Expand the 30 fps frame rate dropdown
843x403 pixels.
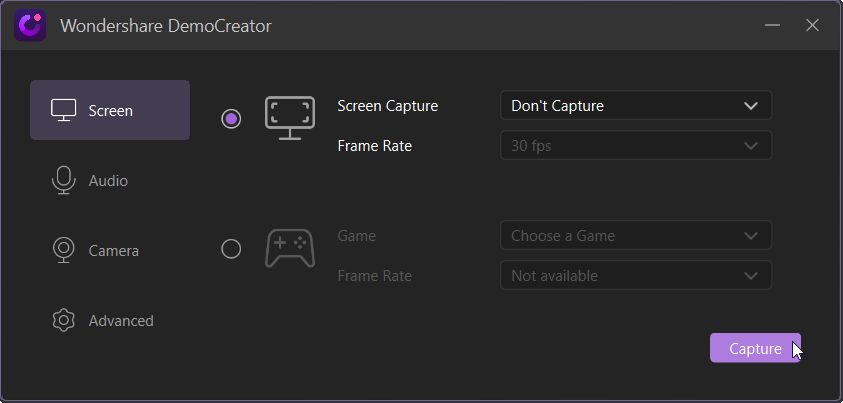point(636,145)
